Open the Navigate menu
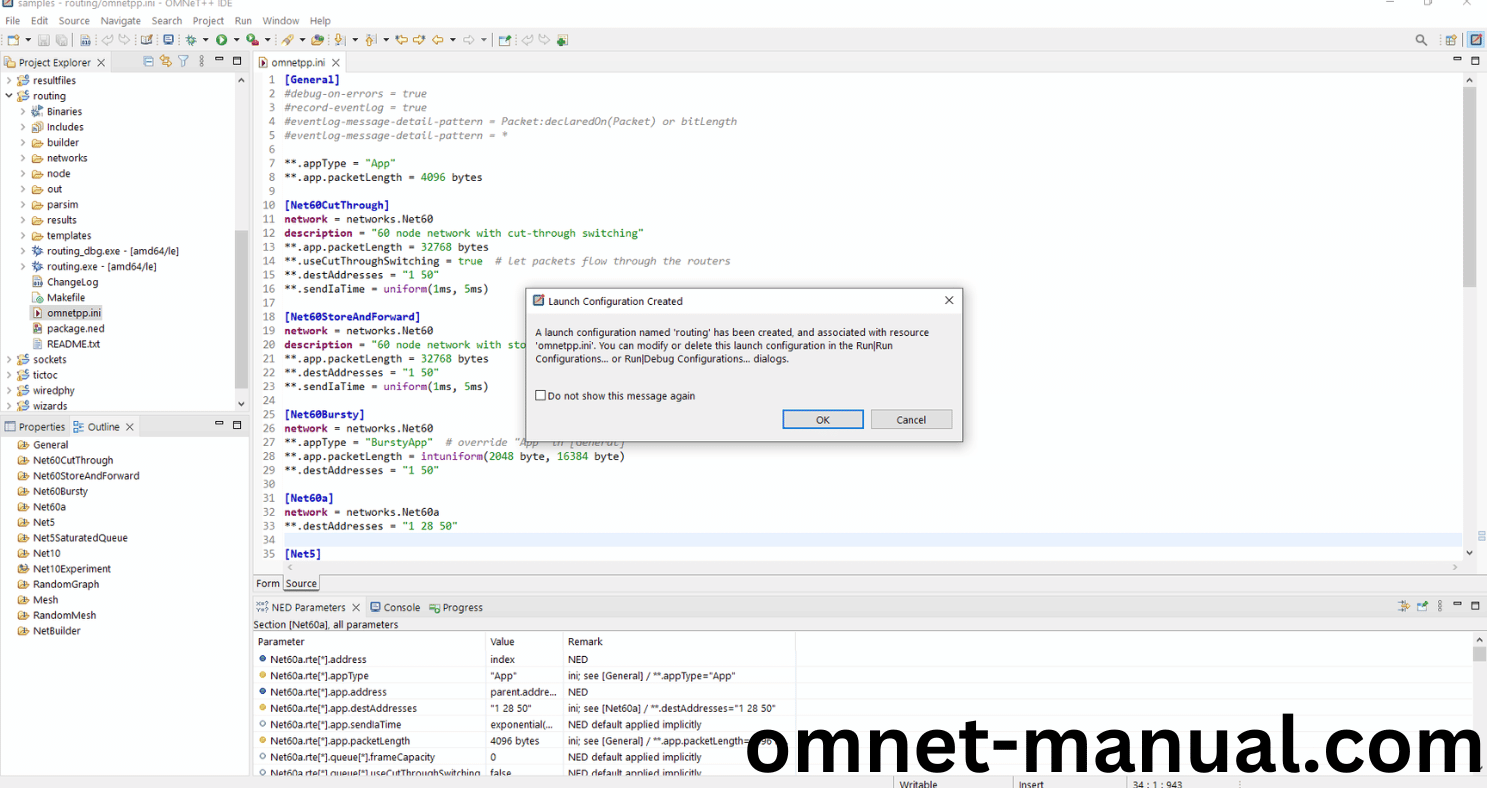 [121, 20]
